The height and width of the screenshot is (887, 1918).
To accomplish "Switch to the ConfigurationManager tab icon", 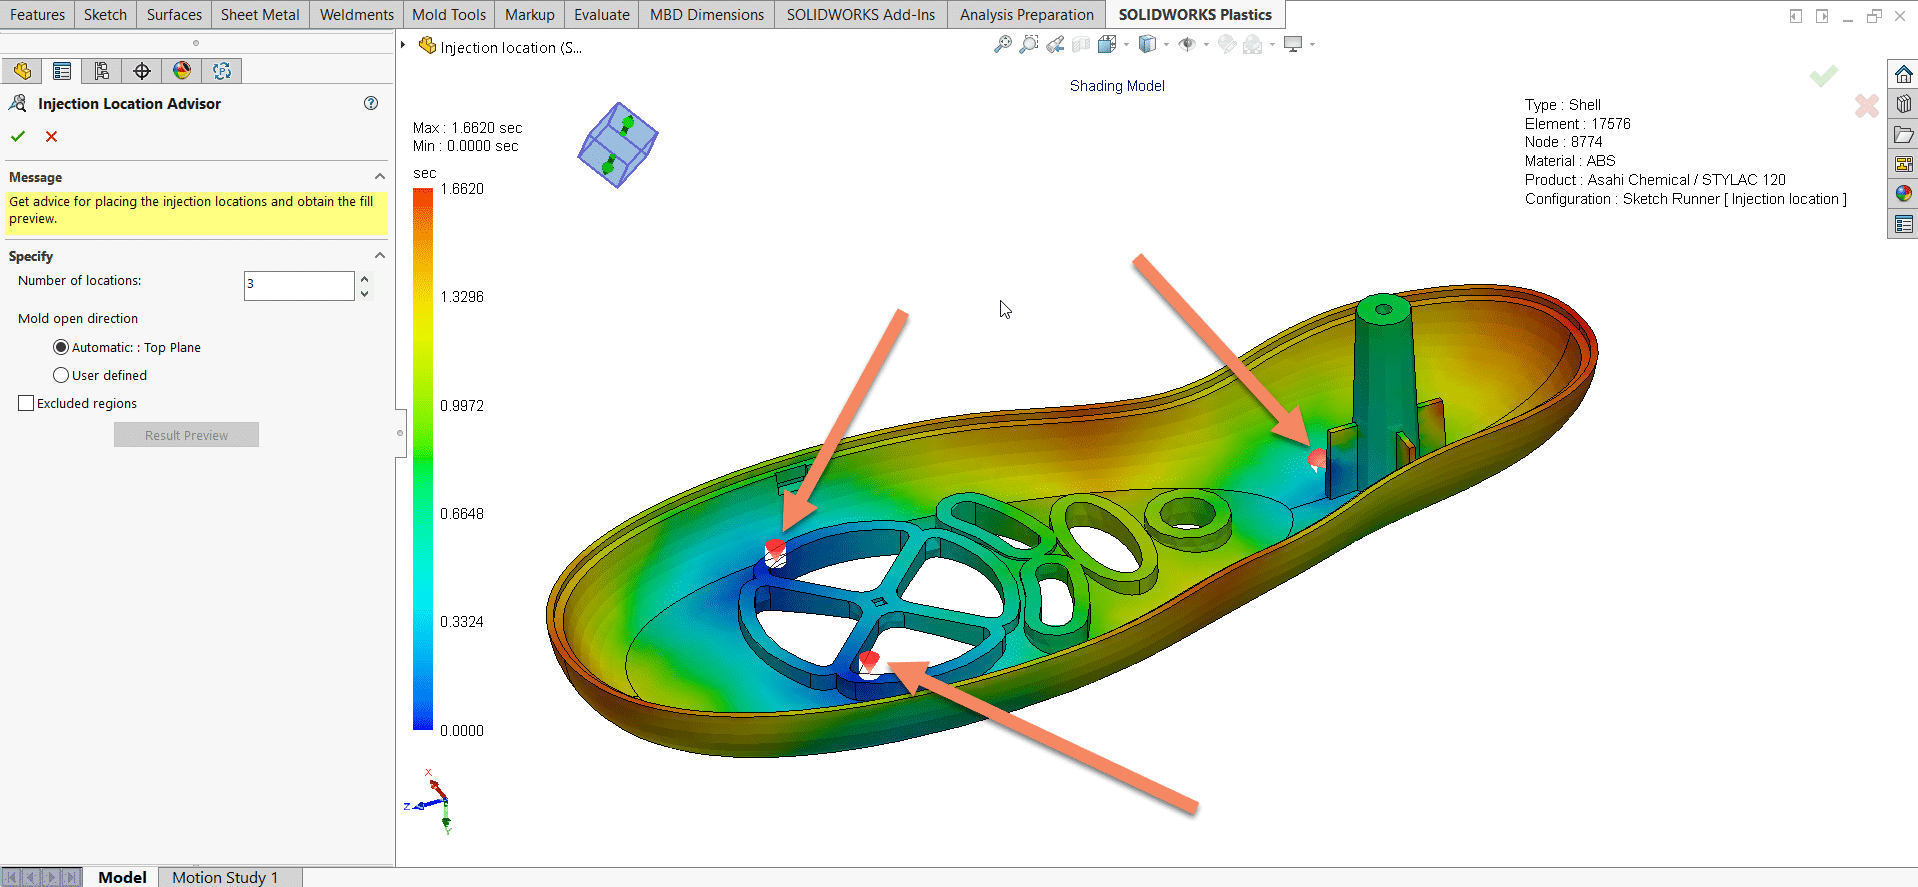I will click(102, 71).
